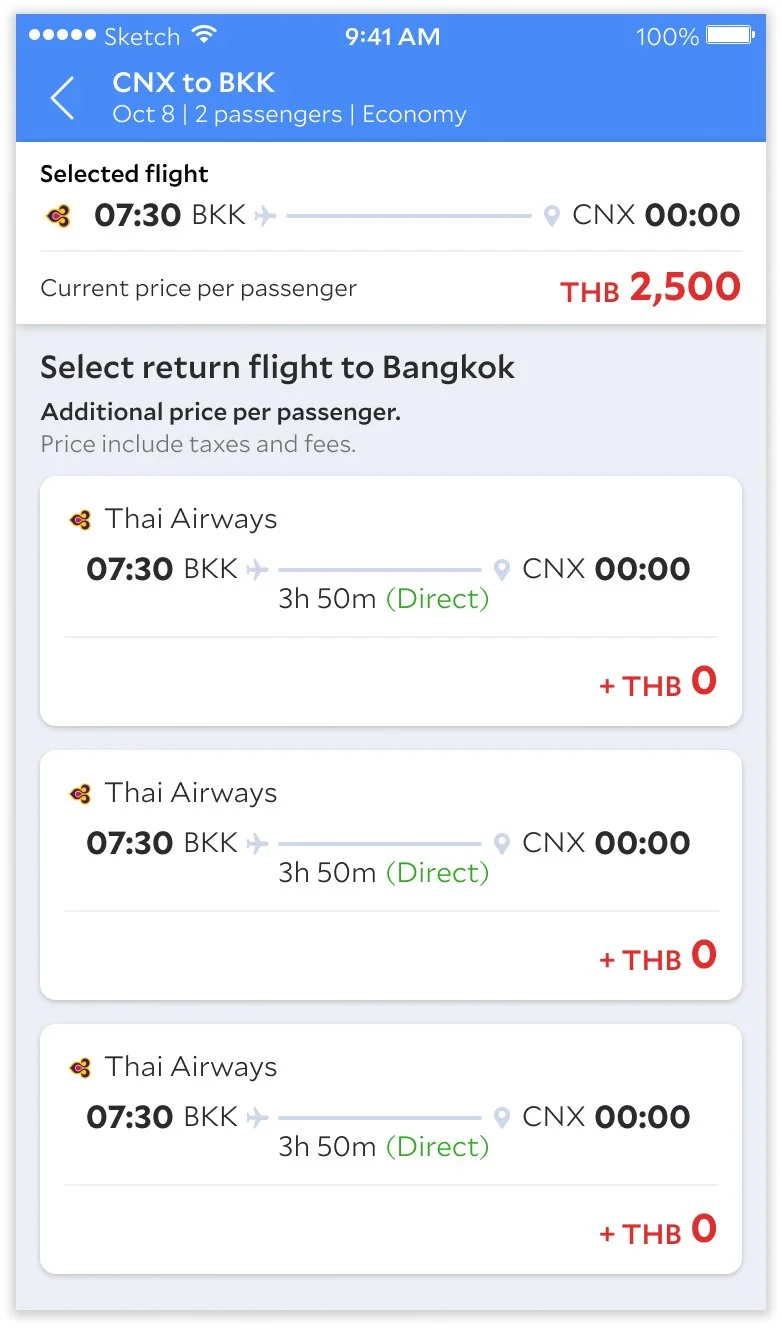Tap the battery icon in status bar
This screenshot has width=782, height=1328.
[730, 35]
